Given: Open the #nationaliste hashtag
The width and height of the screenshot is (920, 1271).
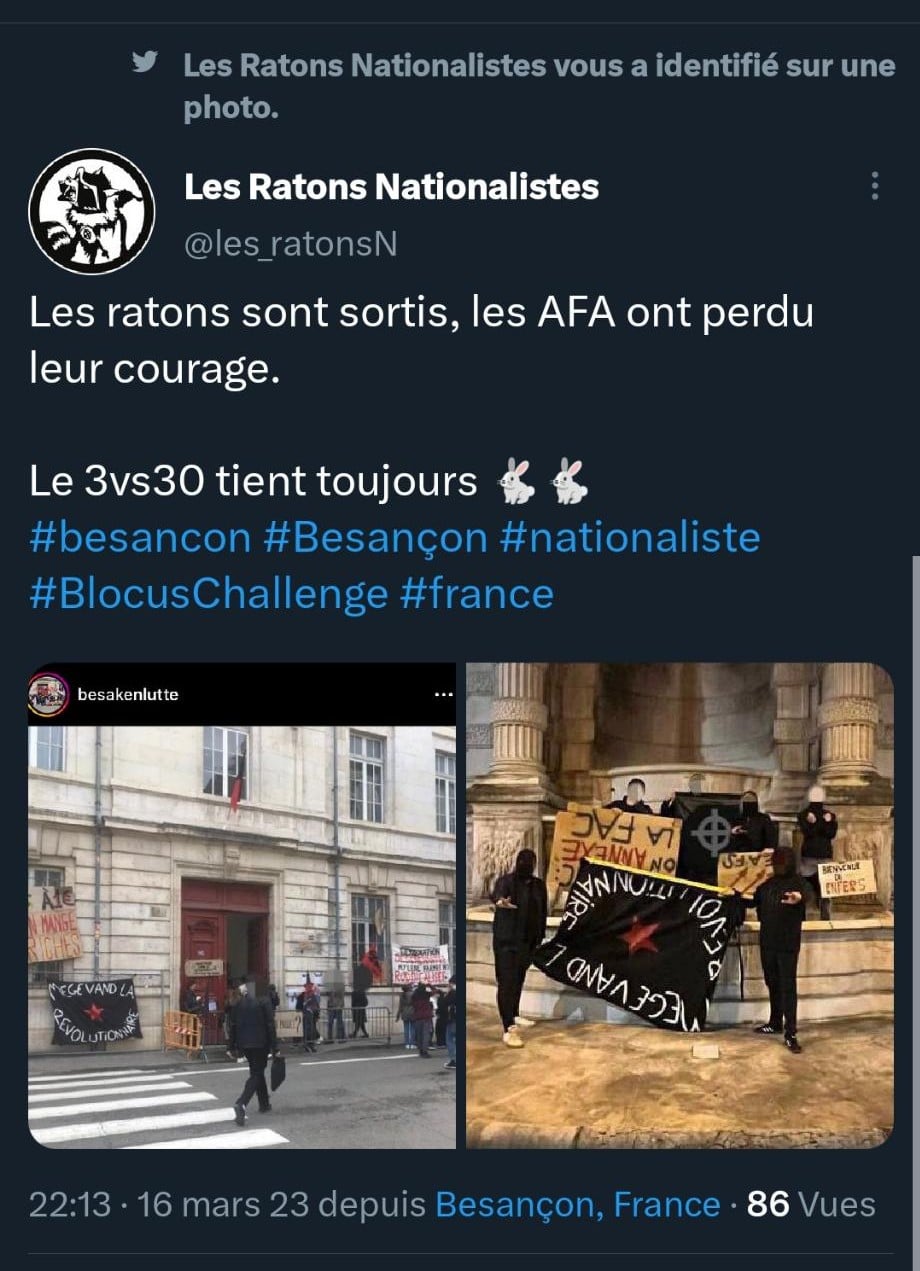Looking at the screenshot, I should click(630, 538).
